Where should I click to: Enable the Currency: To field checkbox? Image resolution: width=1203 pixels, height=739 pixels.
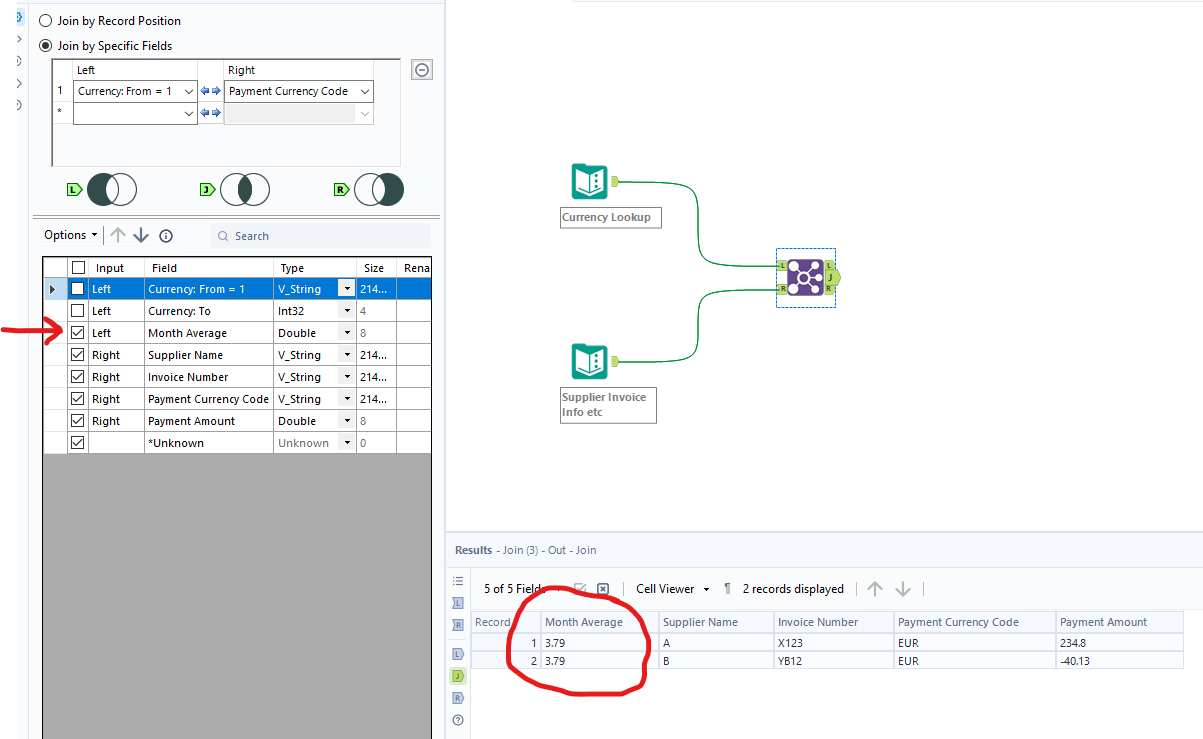pos(77,310)
